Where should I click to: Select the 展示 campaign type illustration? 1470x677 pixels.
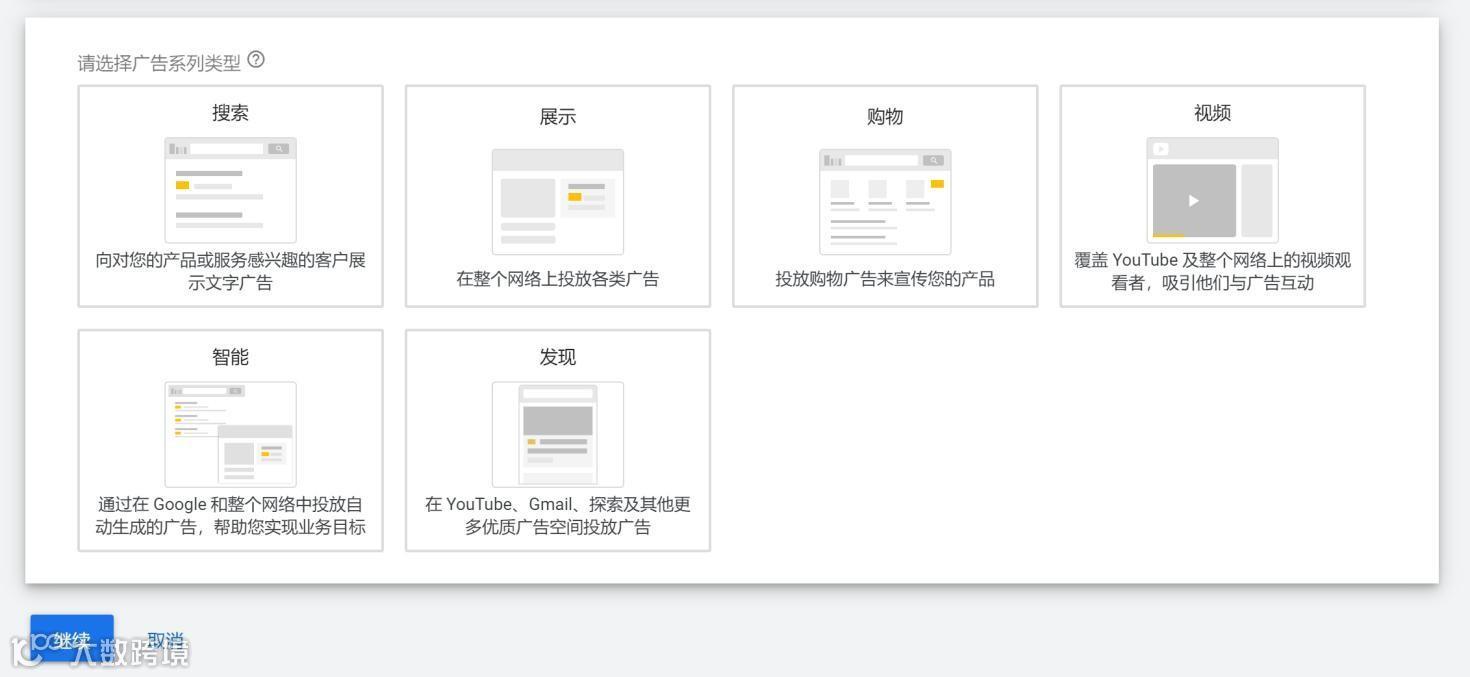[x=558, y=202]
